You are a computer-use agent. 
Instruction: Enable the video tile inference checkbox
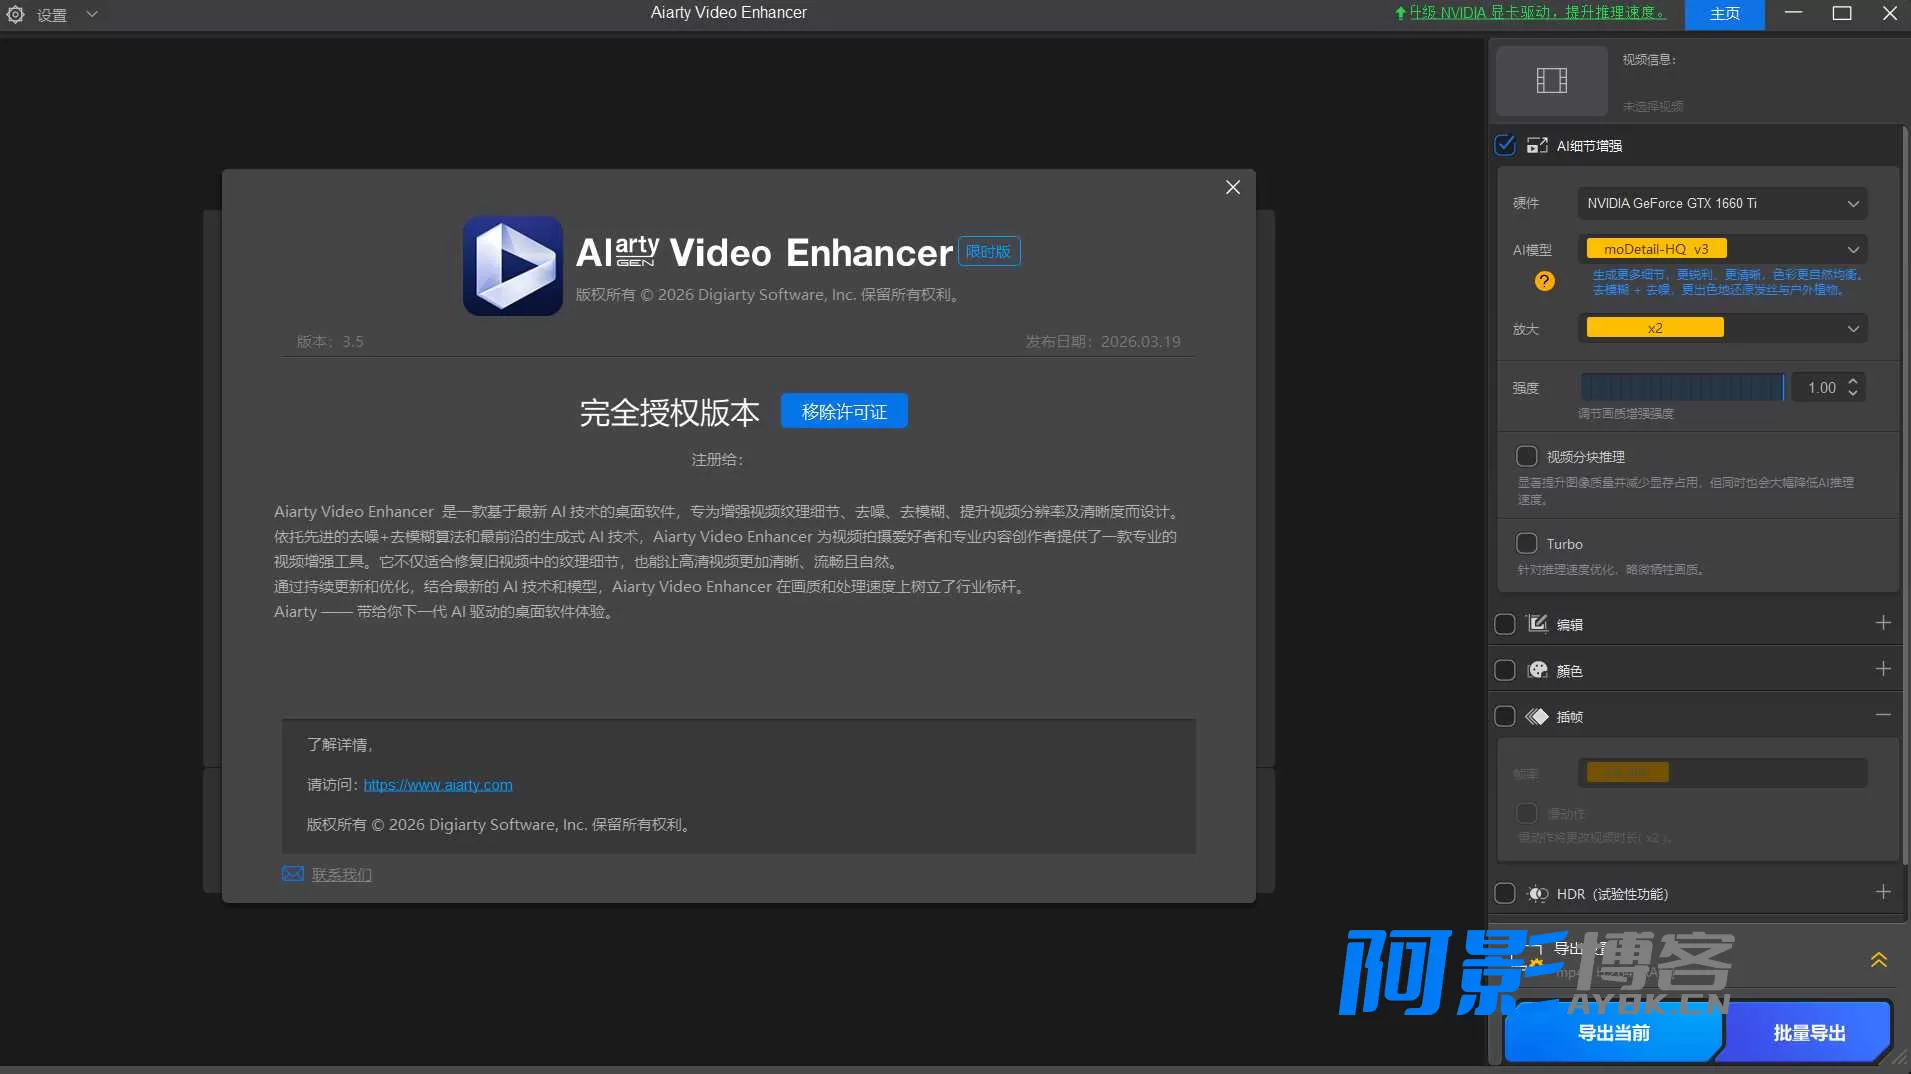[x=1526, y=456]
